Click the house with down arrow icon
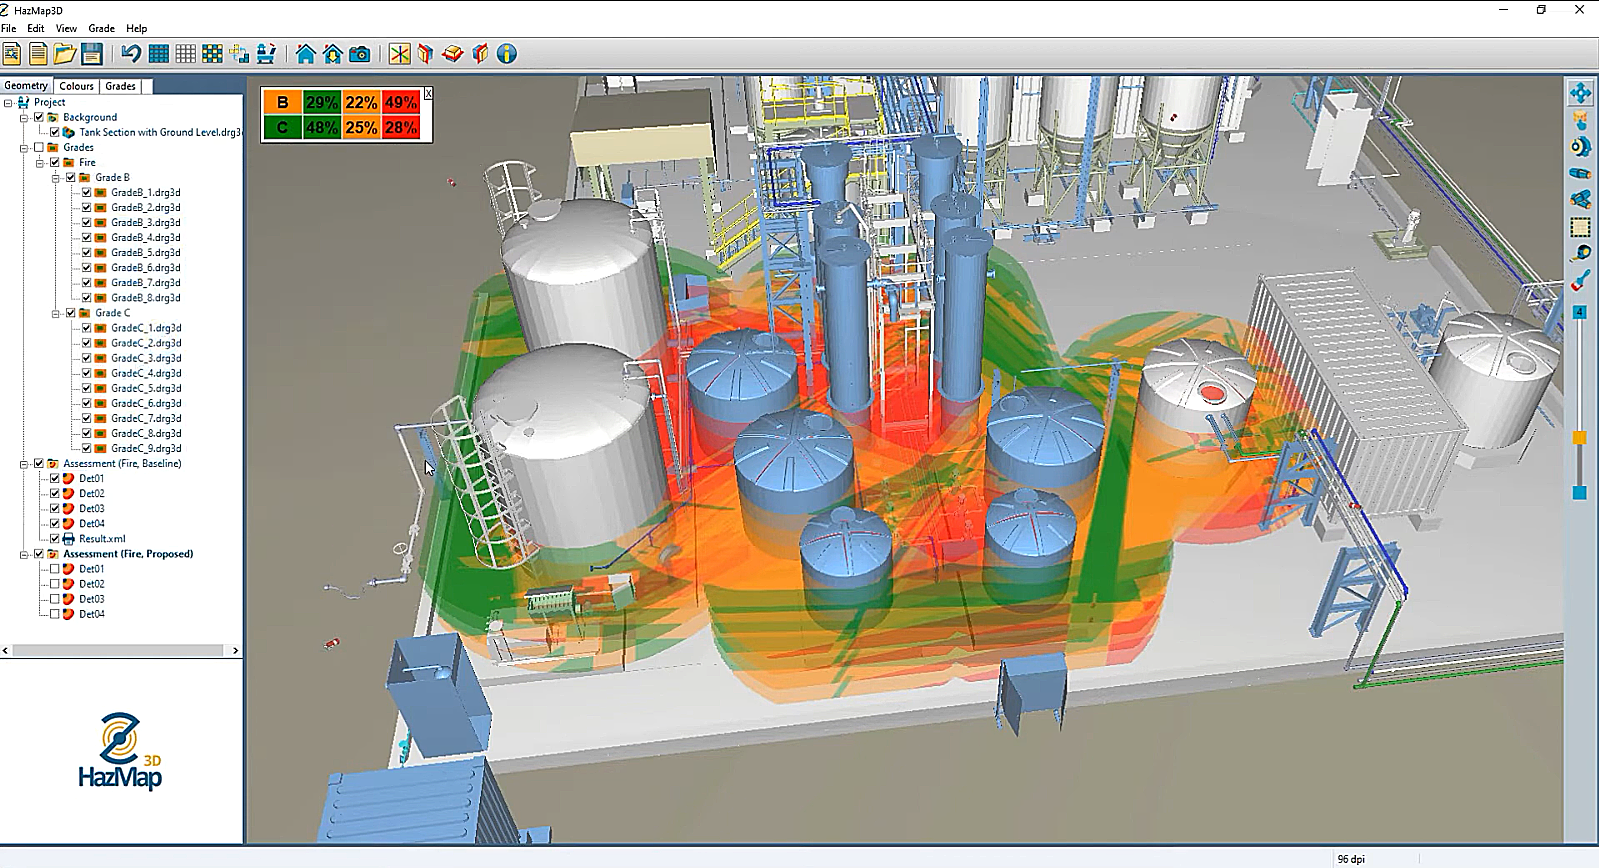 [x=333, y=54]
